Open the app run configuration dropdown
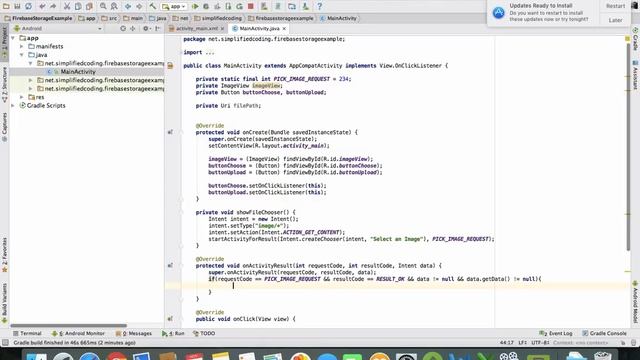Image resolution: width=640 pixels, height=360 pixels. pos(174,7)
